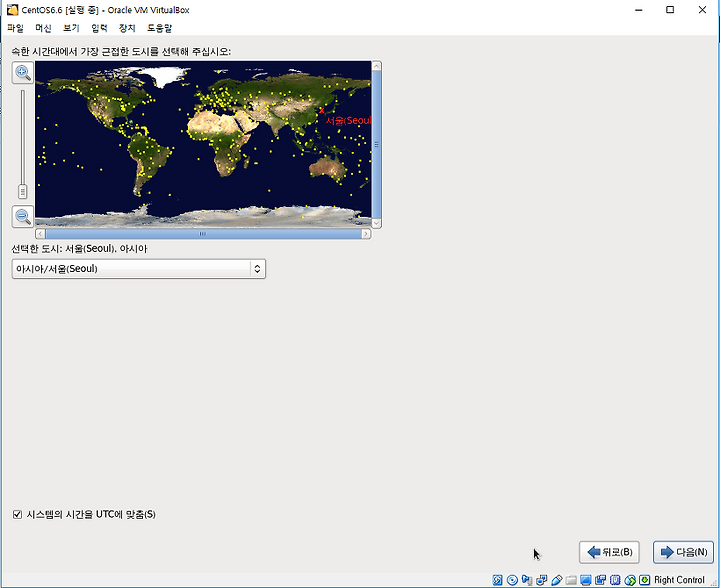Click the map zoom slider handle
The width and height of the screenshot is (720, 588).
coord(22,191)
